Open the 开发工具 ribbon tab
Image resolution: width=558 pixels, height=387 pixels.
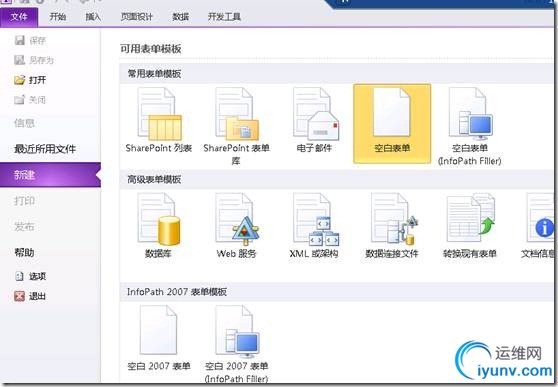tap(224, 16)
